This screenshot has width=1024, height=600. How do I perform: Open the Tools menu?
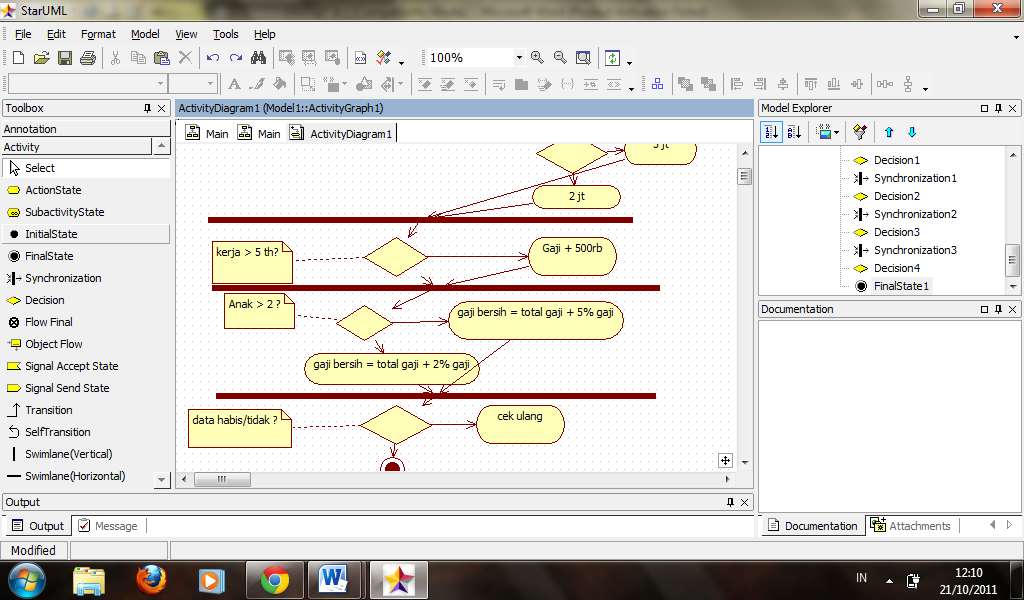[x=225, y=34]
